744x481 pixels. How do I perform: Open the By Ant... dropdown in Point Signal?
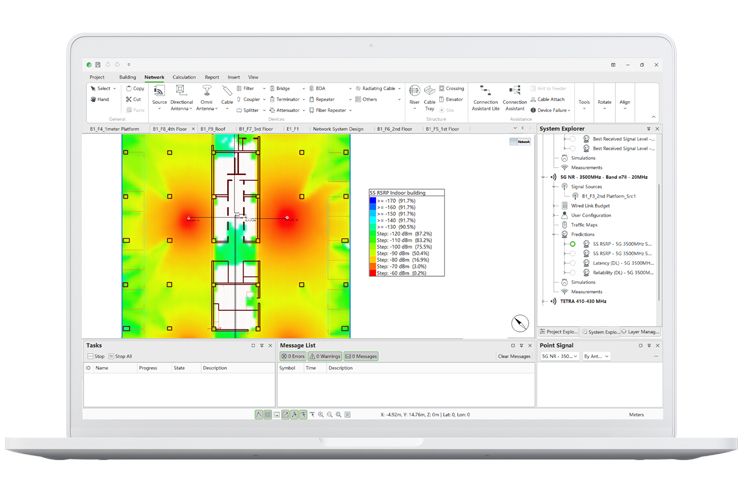(596, 356)
